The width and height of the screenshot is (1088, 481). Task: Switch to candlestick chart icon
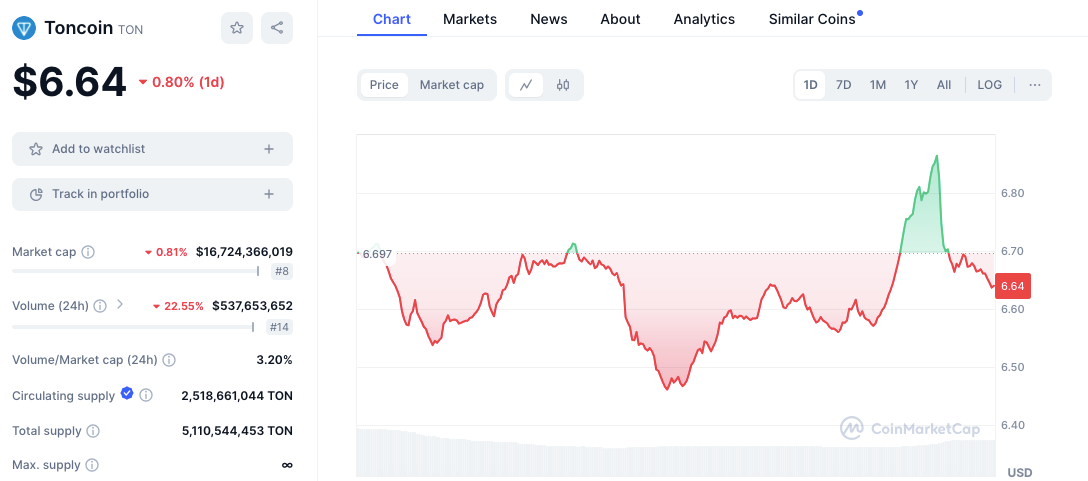point(563,85)
